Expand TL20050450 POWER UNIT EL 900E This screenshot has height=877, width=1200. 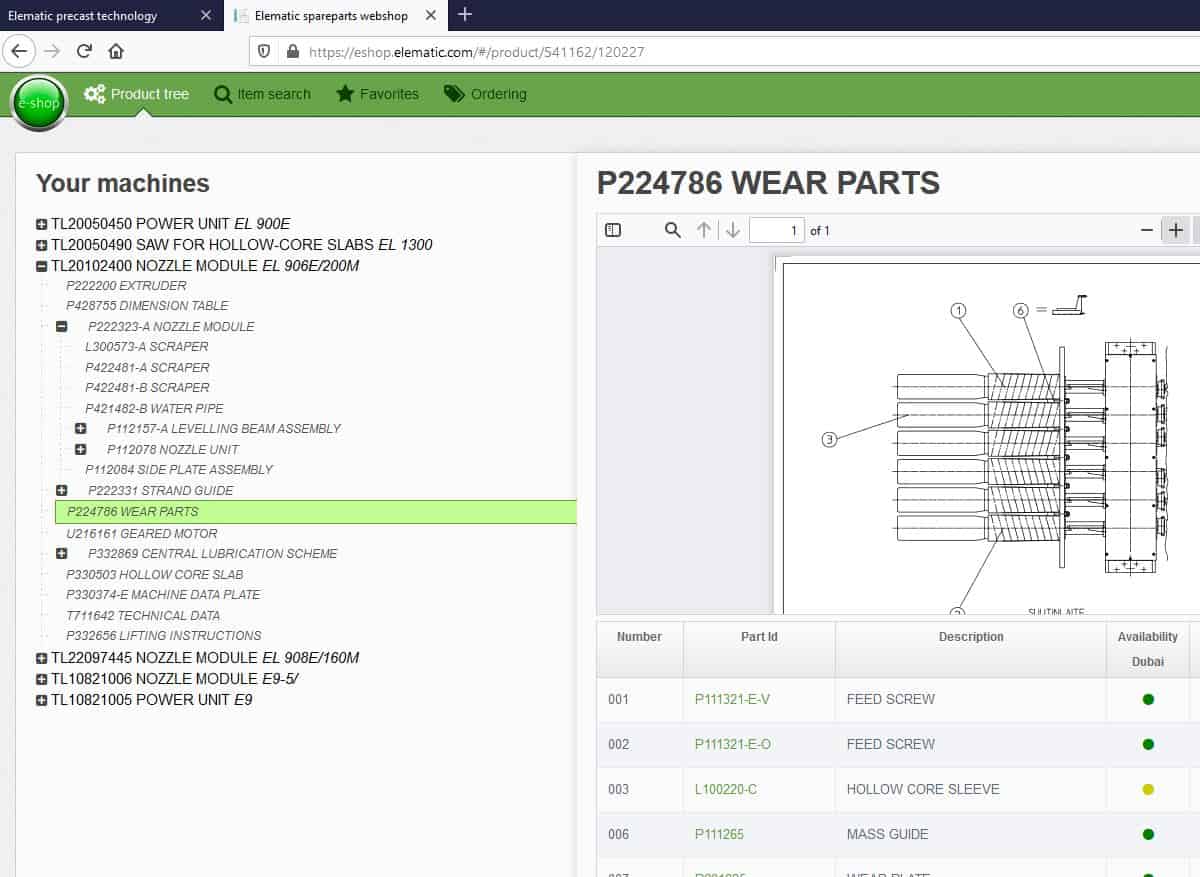(x=42, y=224)
